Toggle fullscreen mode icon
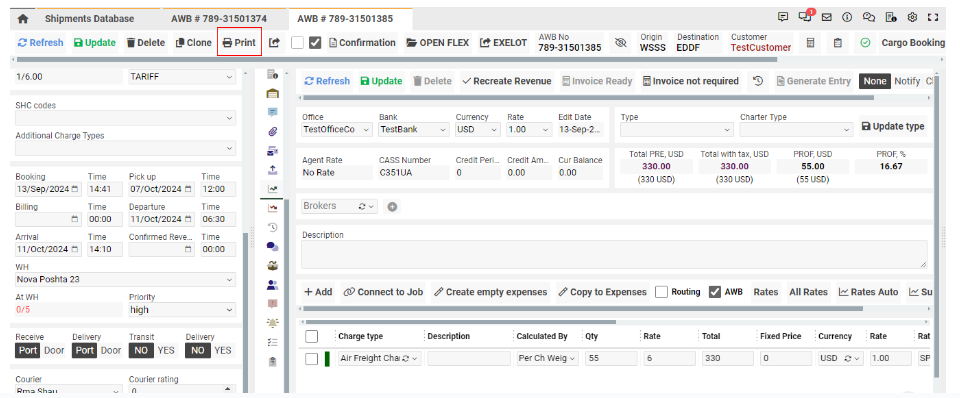 click(933, 18)
